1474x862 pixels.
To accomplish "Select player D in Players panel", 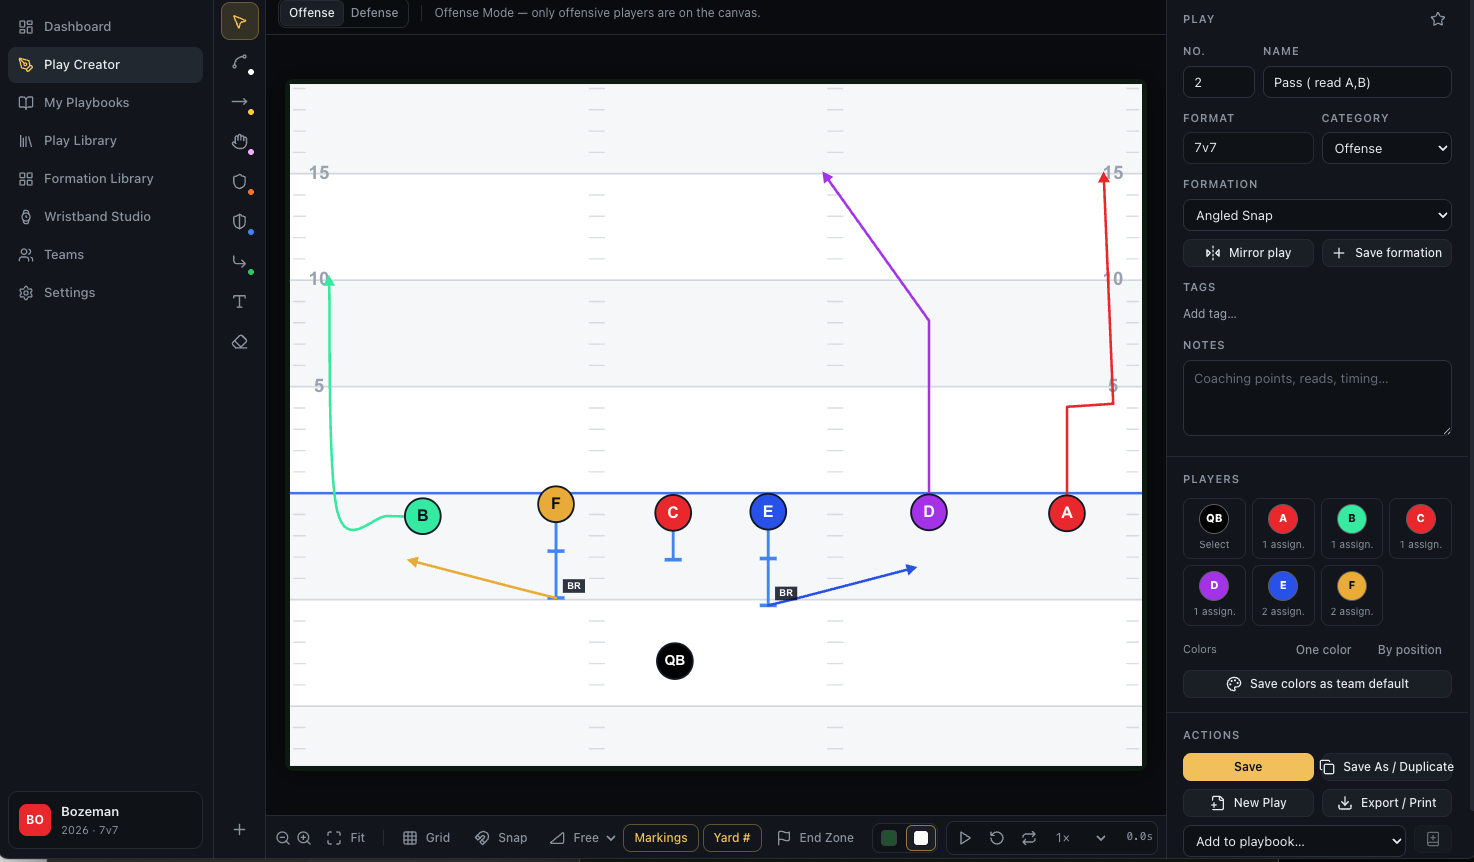I will click(x=1214, y=595).
